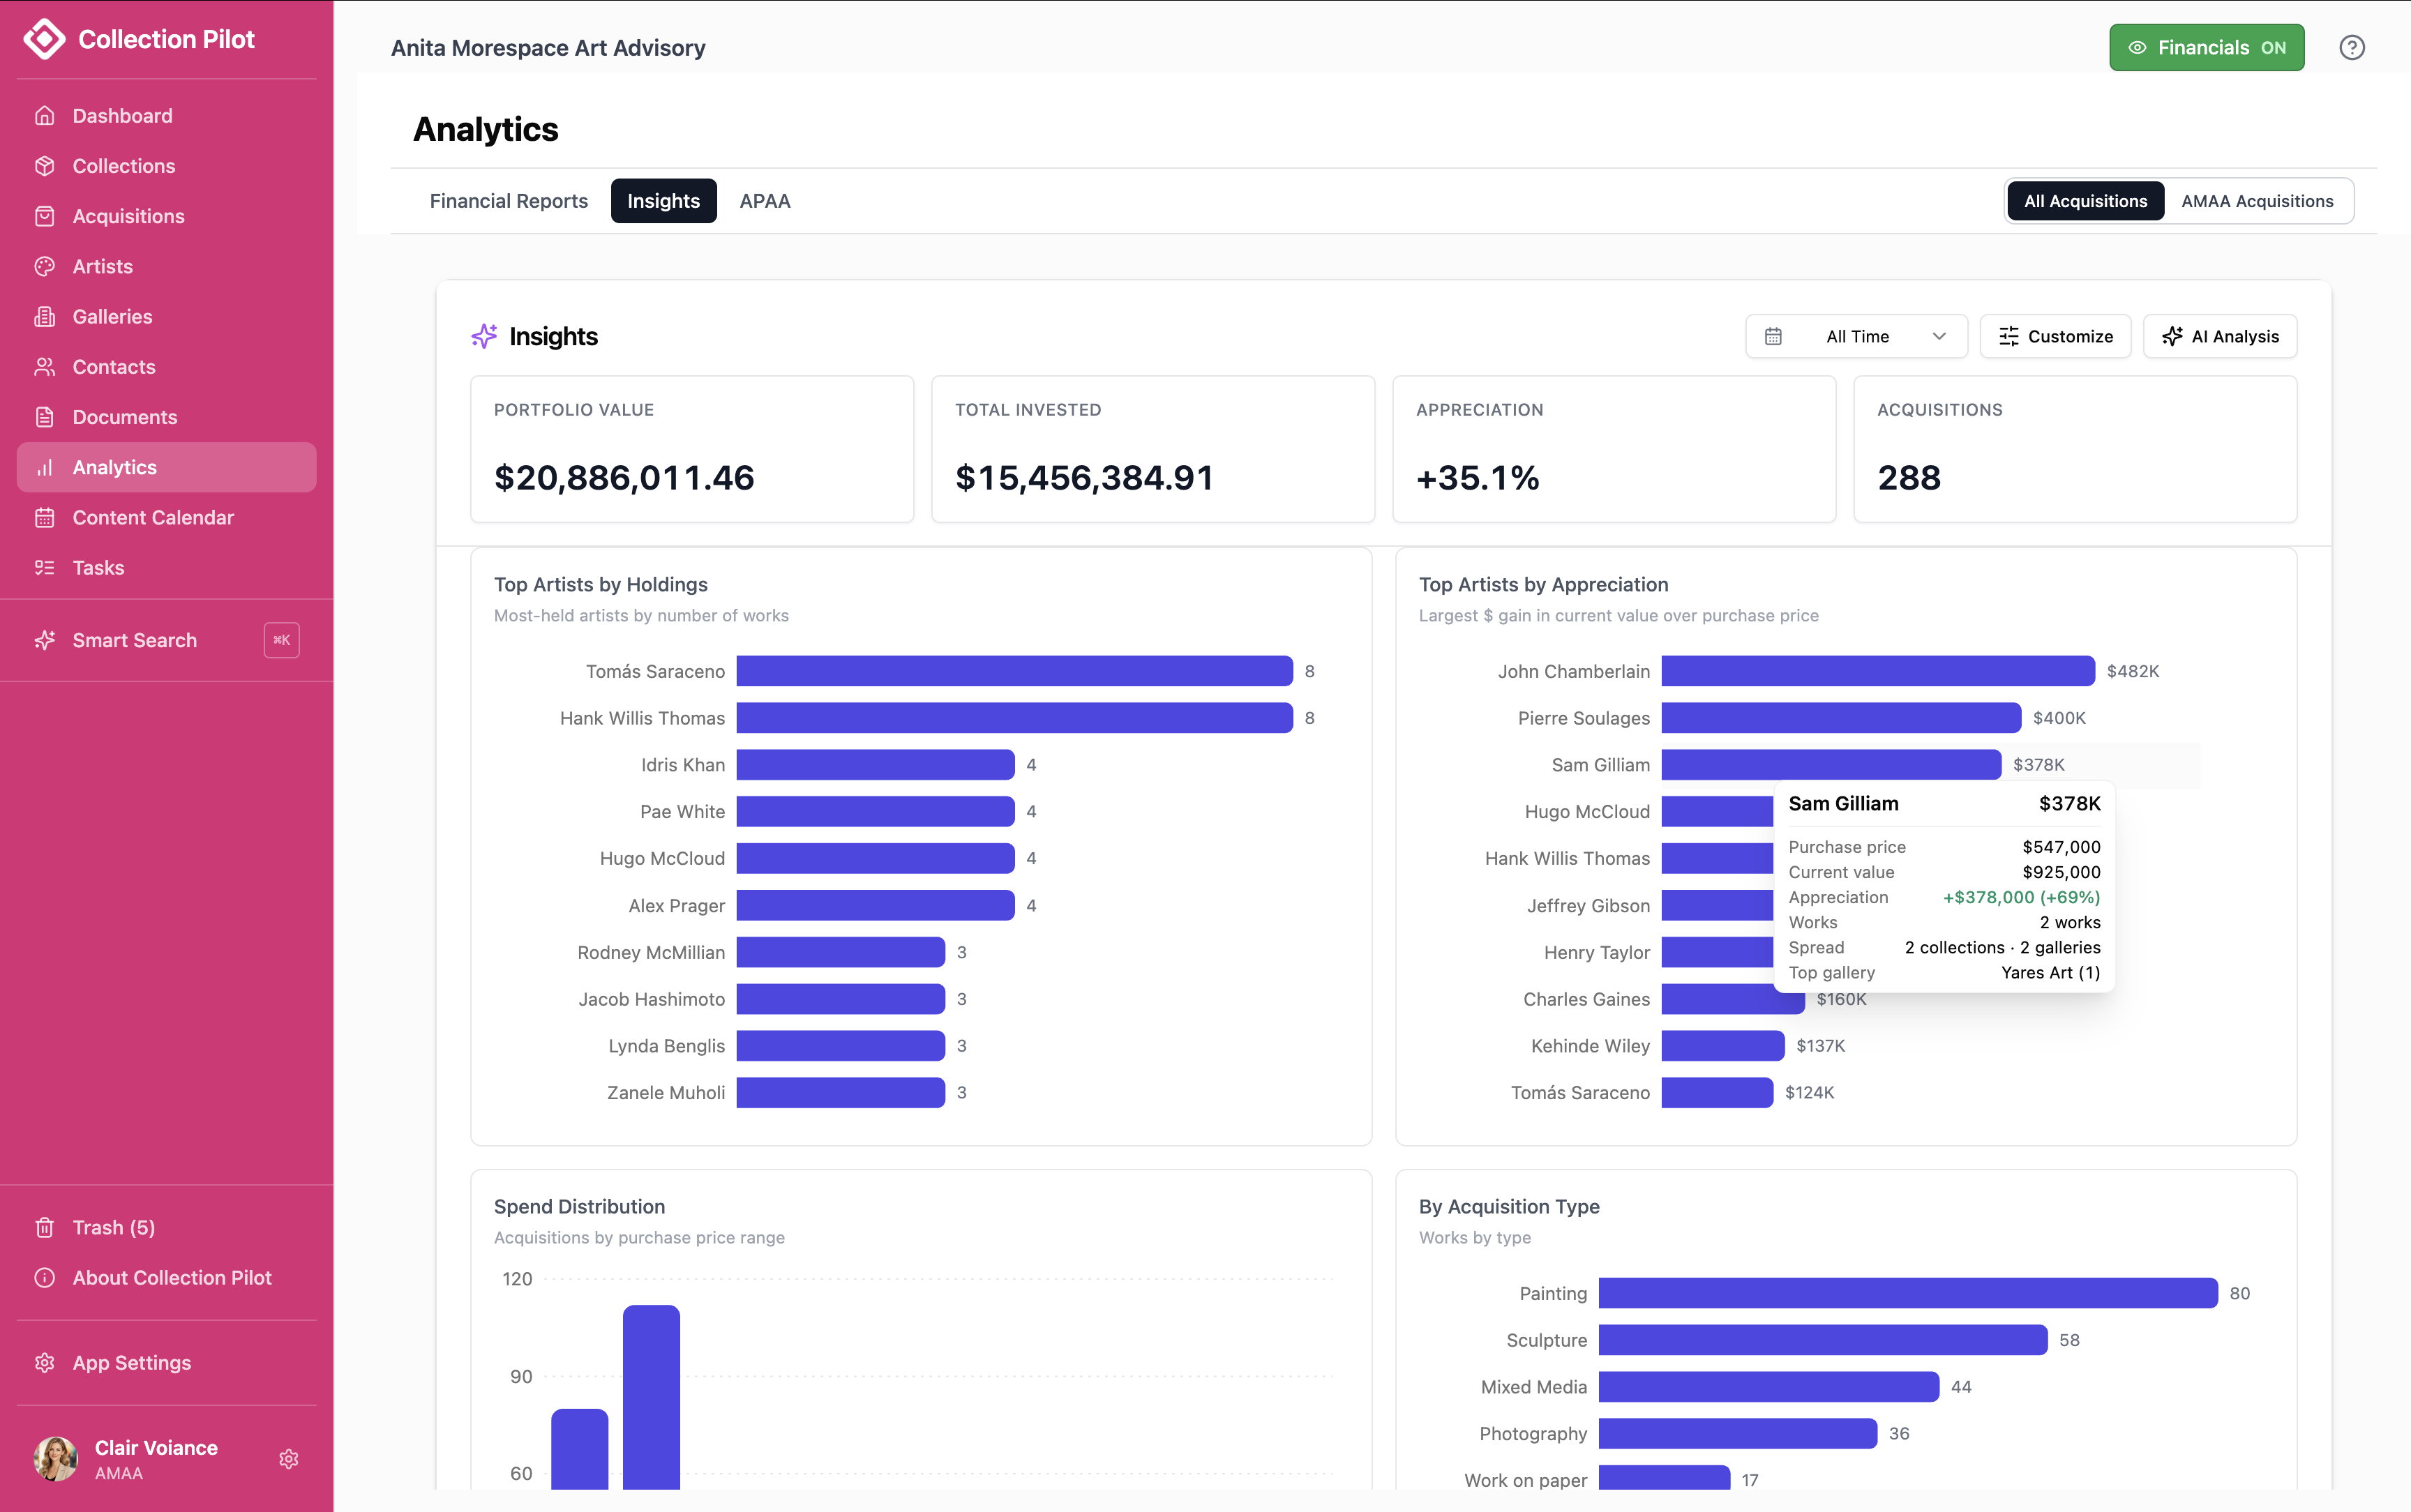Image resolution: width=2411 pixels, height=1512 pixels.
Task: Launch AI Analysis
Action: click(2220, 336)
